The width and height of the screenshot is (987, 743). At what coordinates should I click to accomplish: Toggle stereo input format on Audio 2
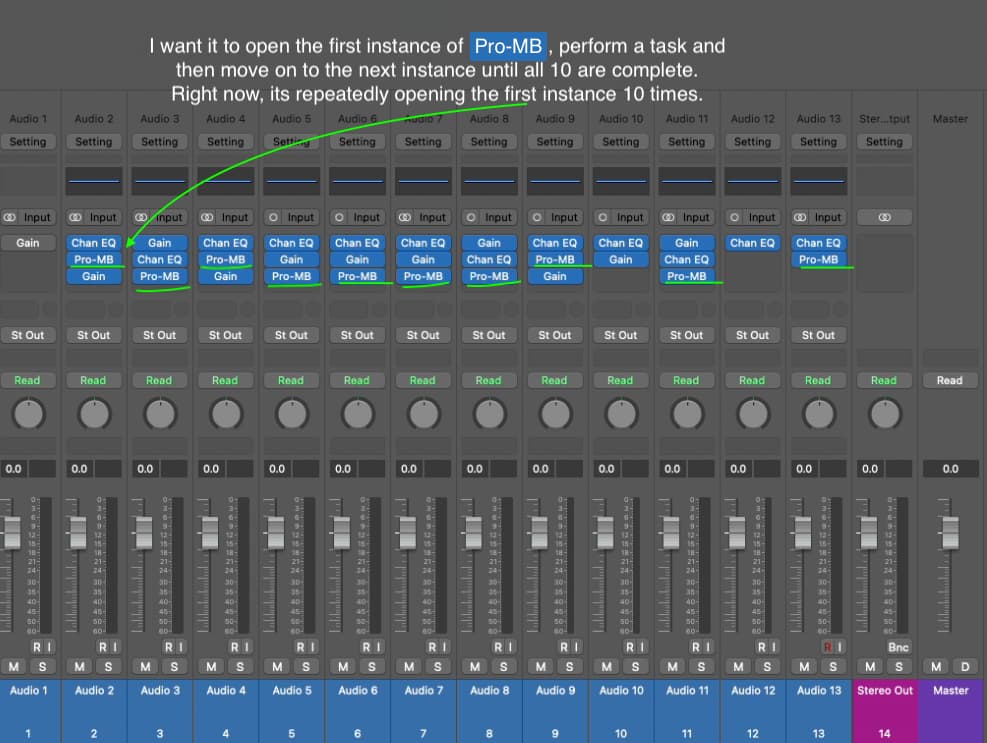coord(76,217)
